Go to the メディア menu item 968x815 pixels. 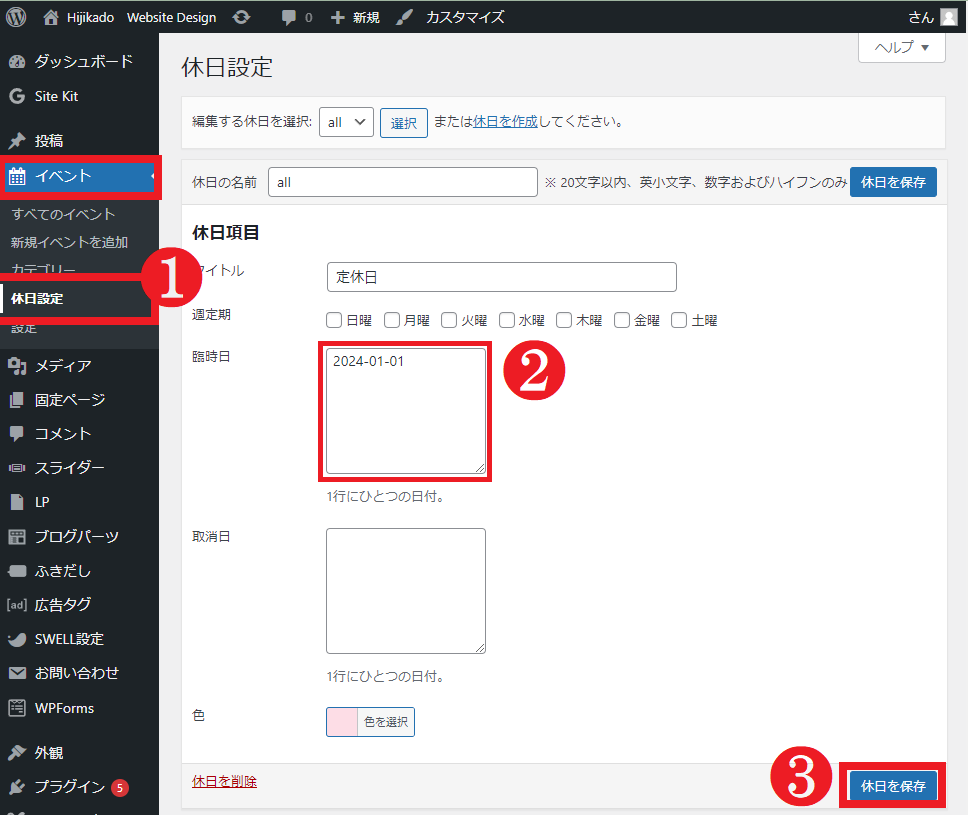(63, 366)
